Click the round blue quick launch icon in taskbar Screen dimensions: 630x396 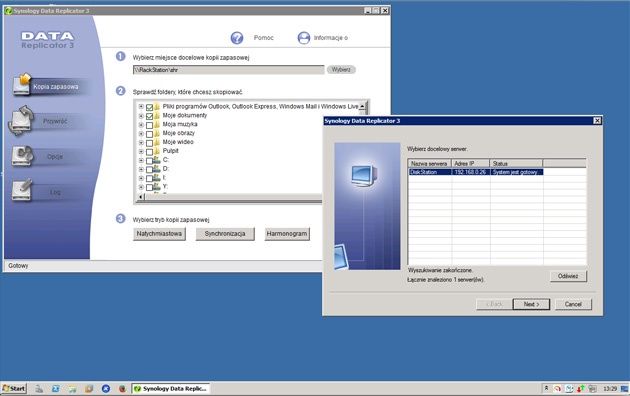pyautogui.click(x=106, y=389)
